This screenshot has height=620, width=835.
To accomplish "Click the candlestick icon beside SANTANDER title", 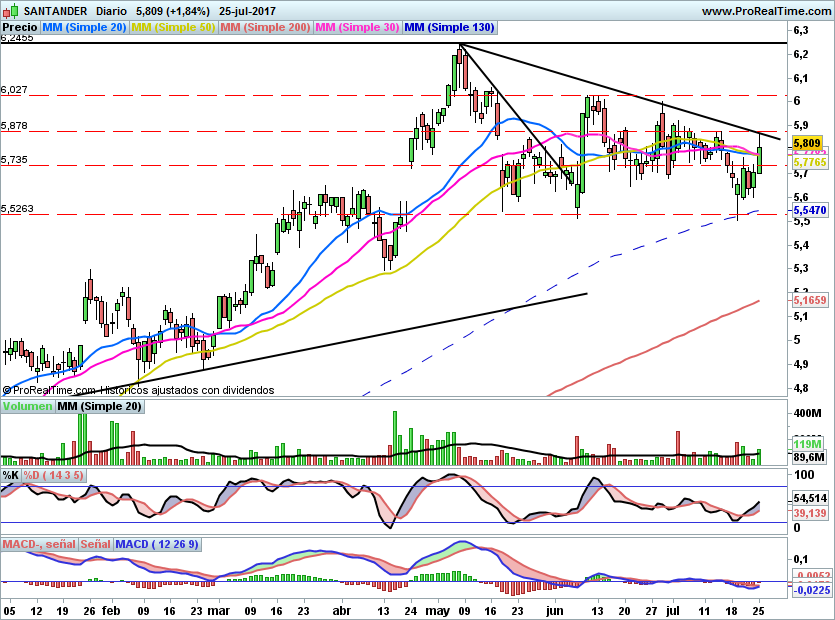I will [x=12, y=10].
